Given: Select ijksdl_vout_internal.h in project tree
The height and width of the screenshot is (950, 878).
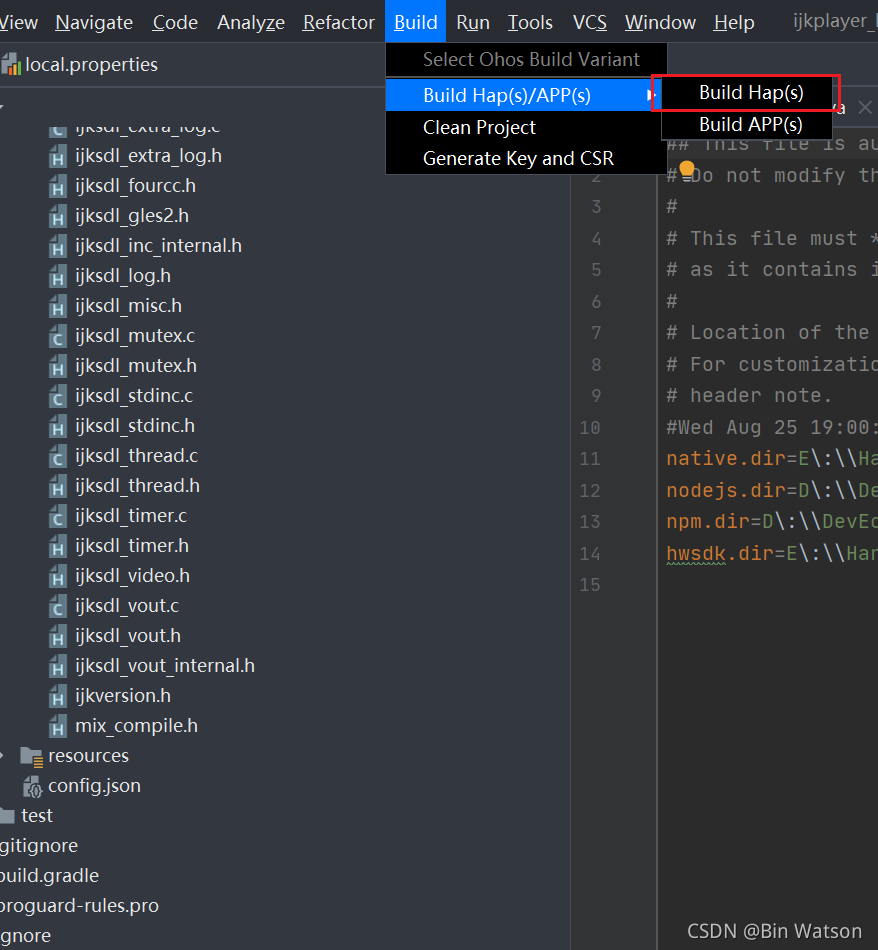Looking at the screenshot, I should (165, 665).
